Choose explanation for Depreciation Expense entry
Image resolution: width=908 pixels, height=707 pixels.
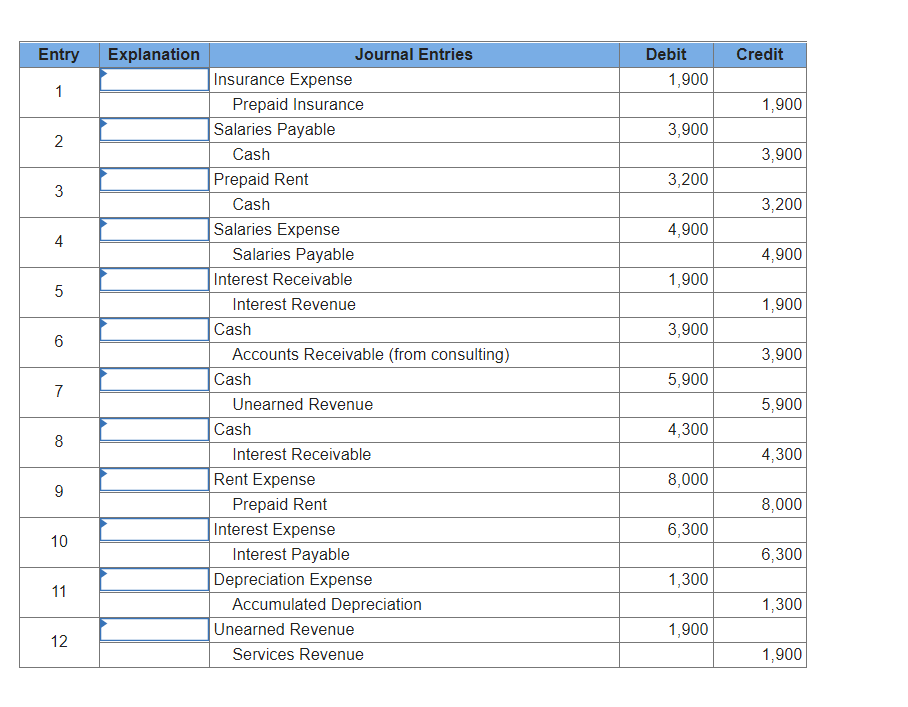[154, 580]
